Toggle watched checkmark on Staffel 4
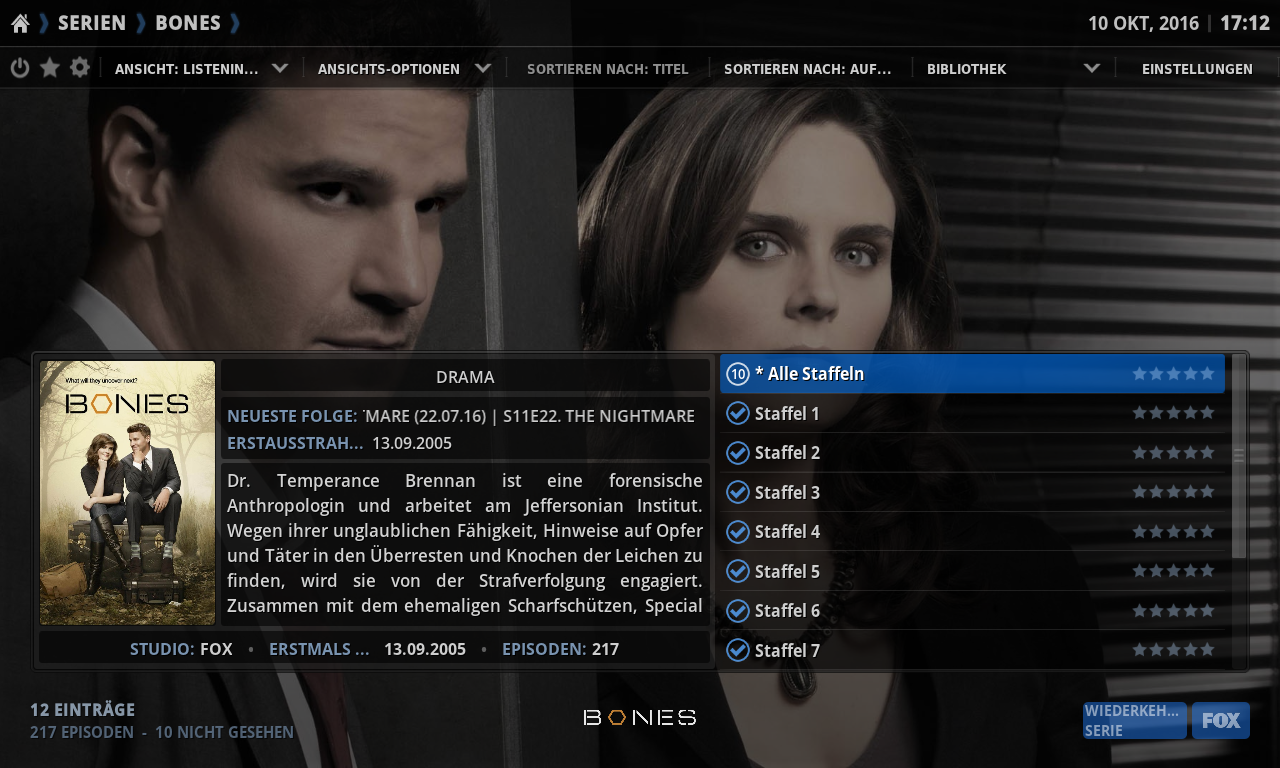Screen dimensions: 1280x768 tap(738, 531)
